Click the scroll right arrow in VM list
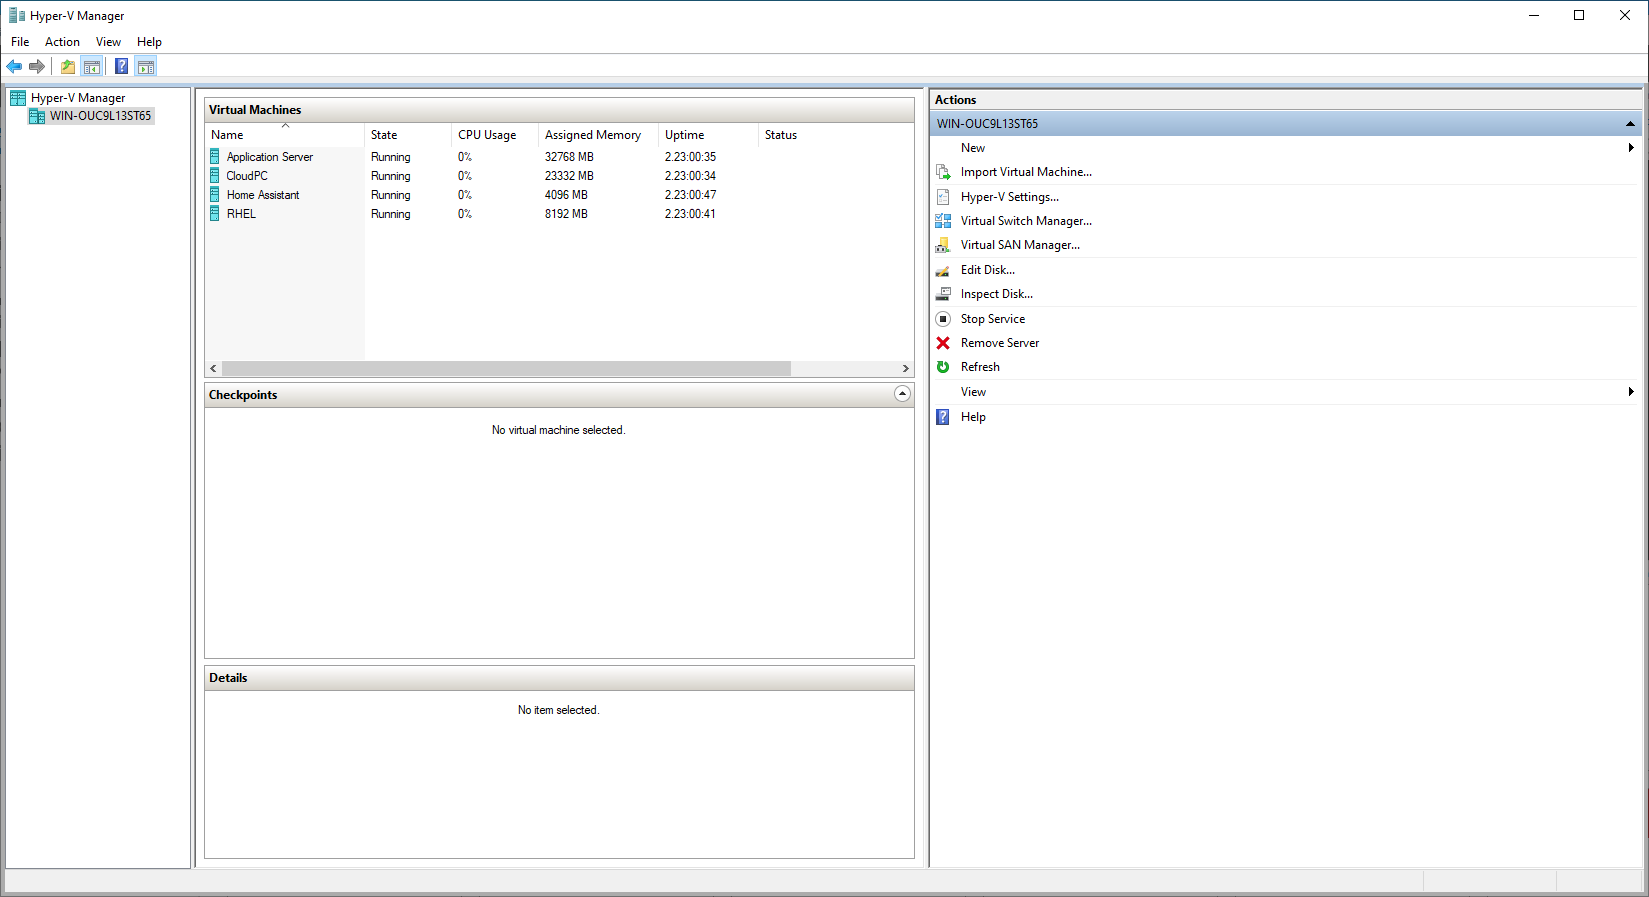1649x897 pixels. click(x=905, y=369)
